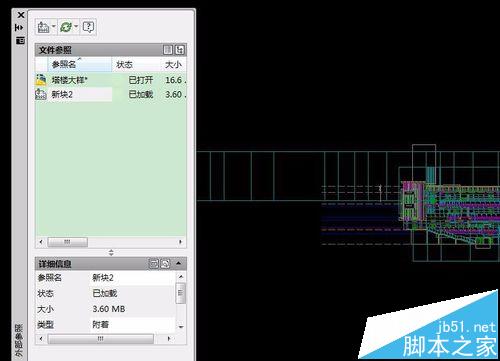This screenshot has height=361, width=500.
Task: Click the 大小 label in details
Action: point(46,309)
